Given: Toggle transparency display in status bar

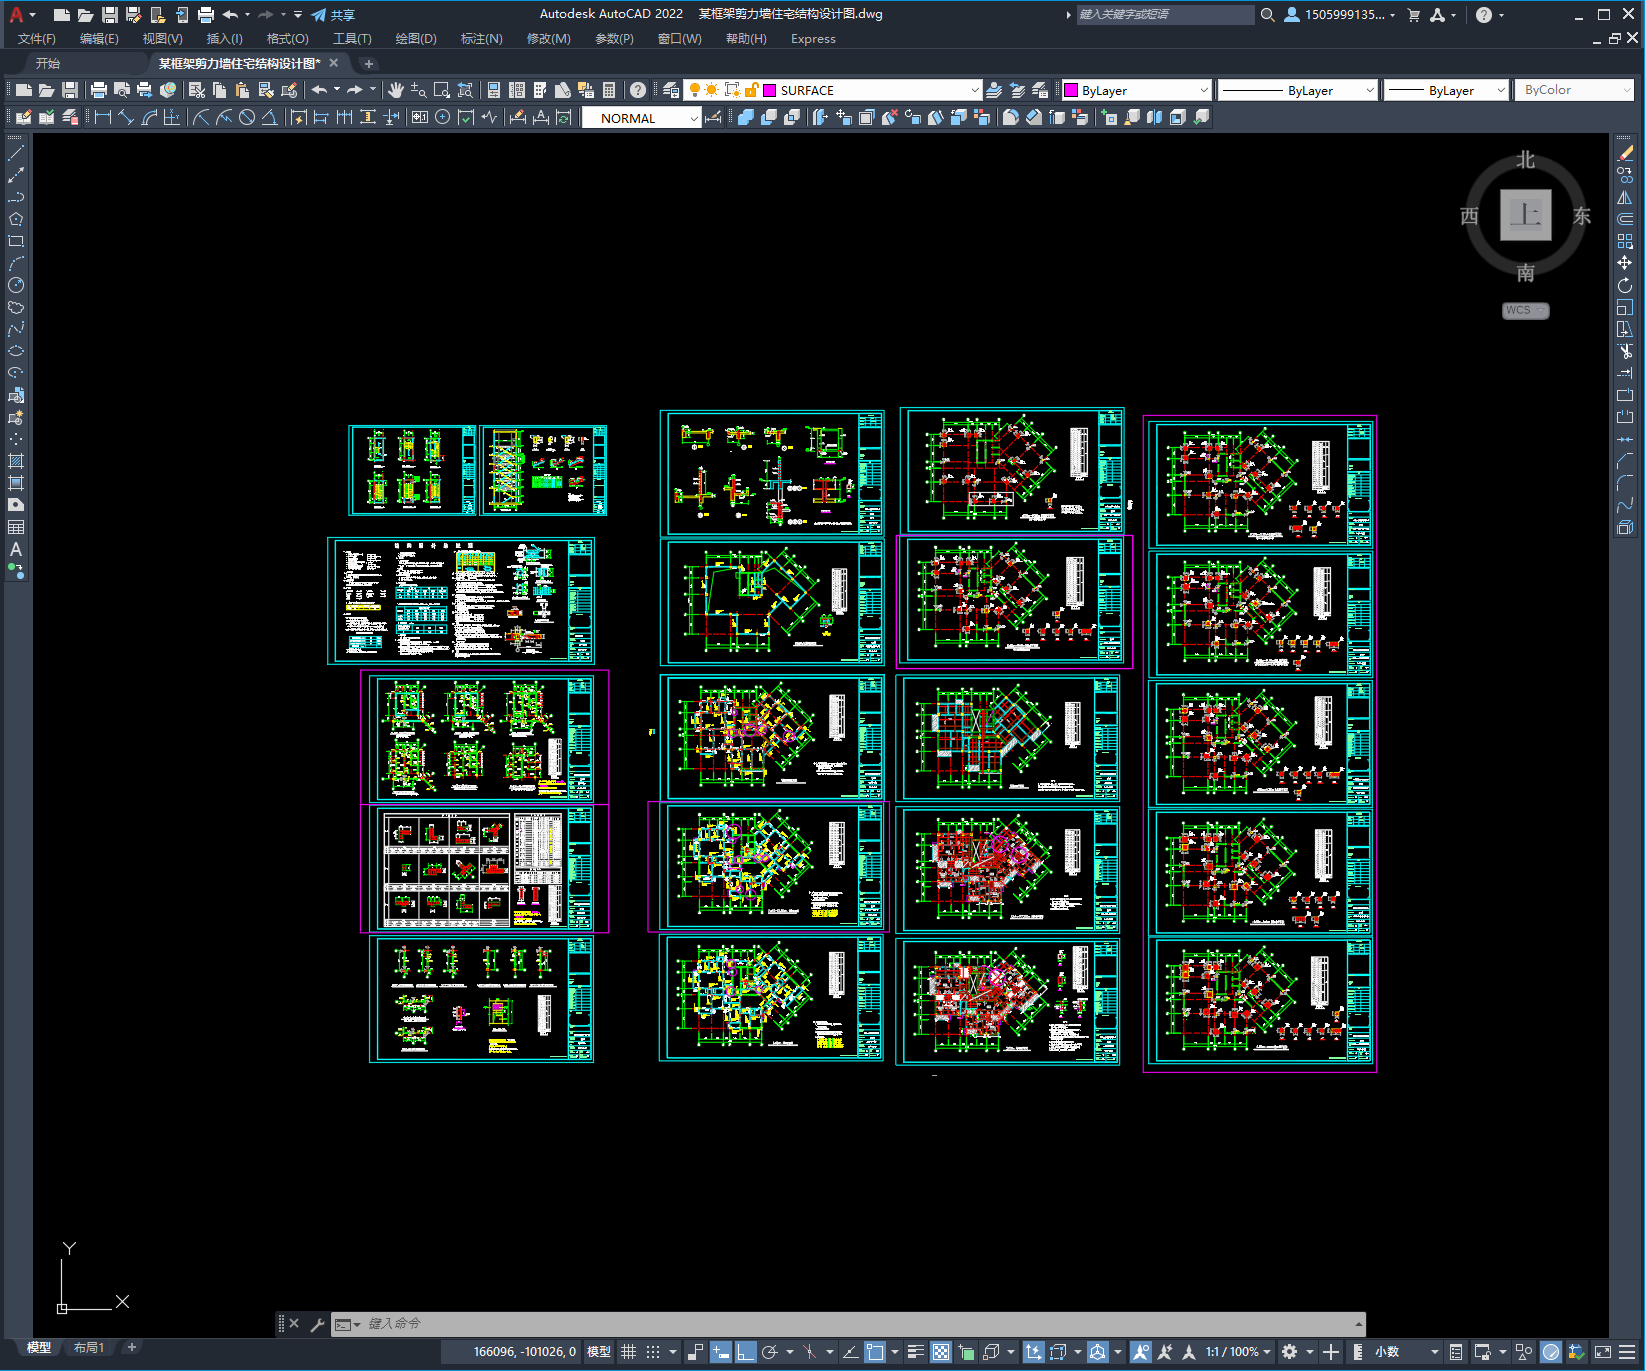Looking at the screenshot, I should [941, 1352].
